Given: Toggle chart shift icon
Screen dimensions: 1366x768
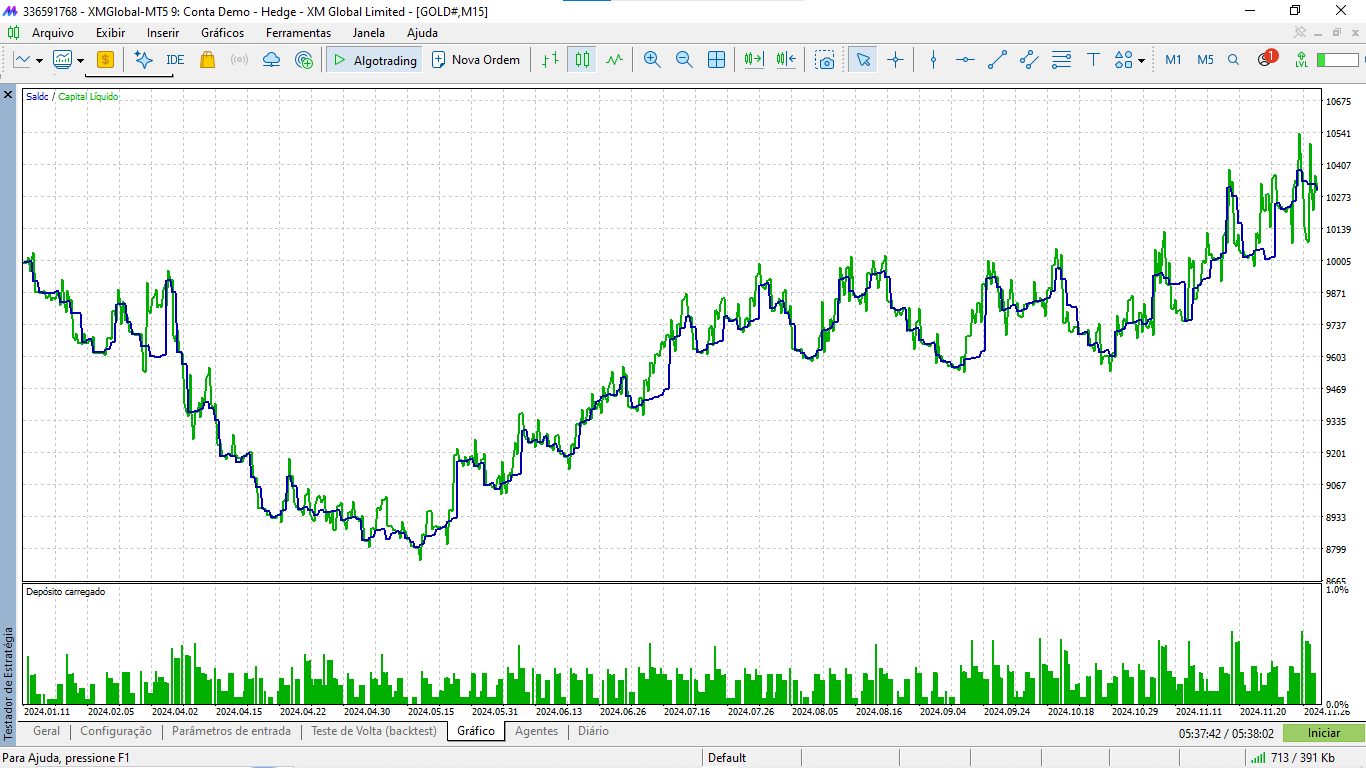Looking at the screenshot, I should 786,60.
